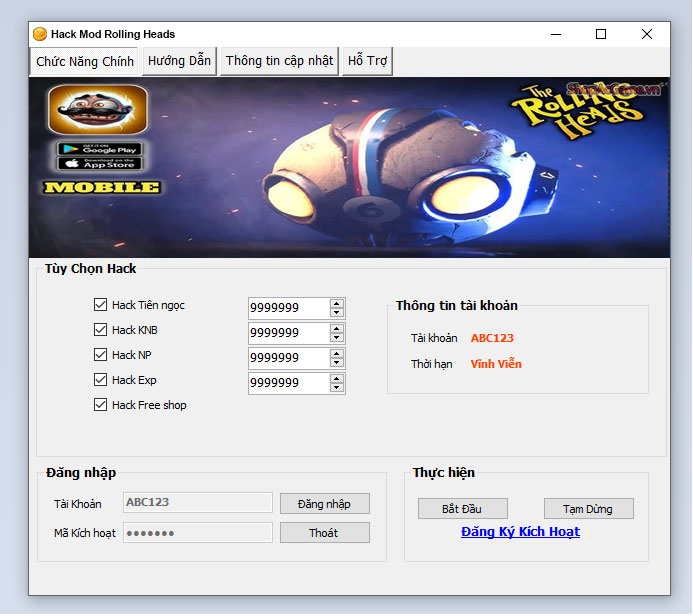This screenshot has width=693, height=616.
Task: Click the title bar coin icon
Action: (x=40, y=34)
